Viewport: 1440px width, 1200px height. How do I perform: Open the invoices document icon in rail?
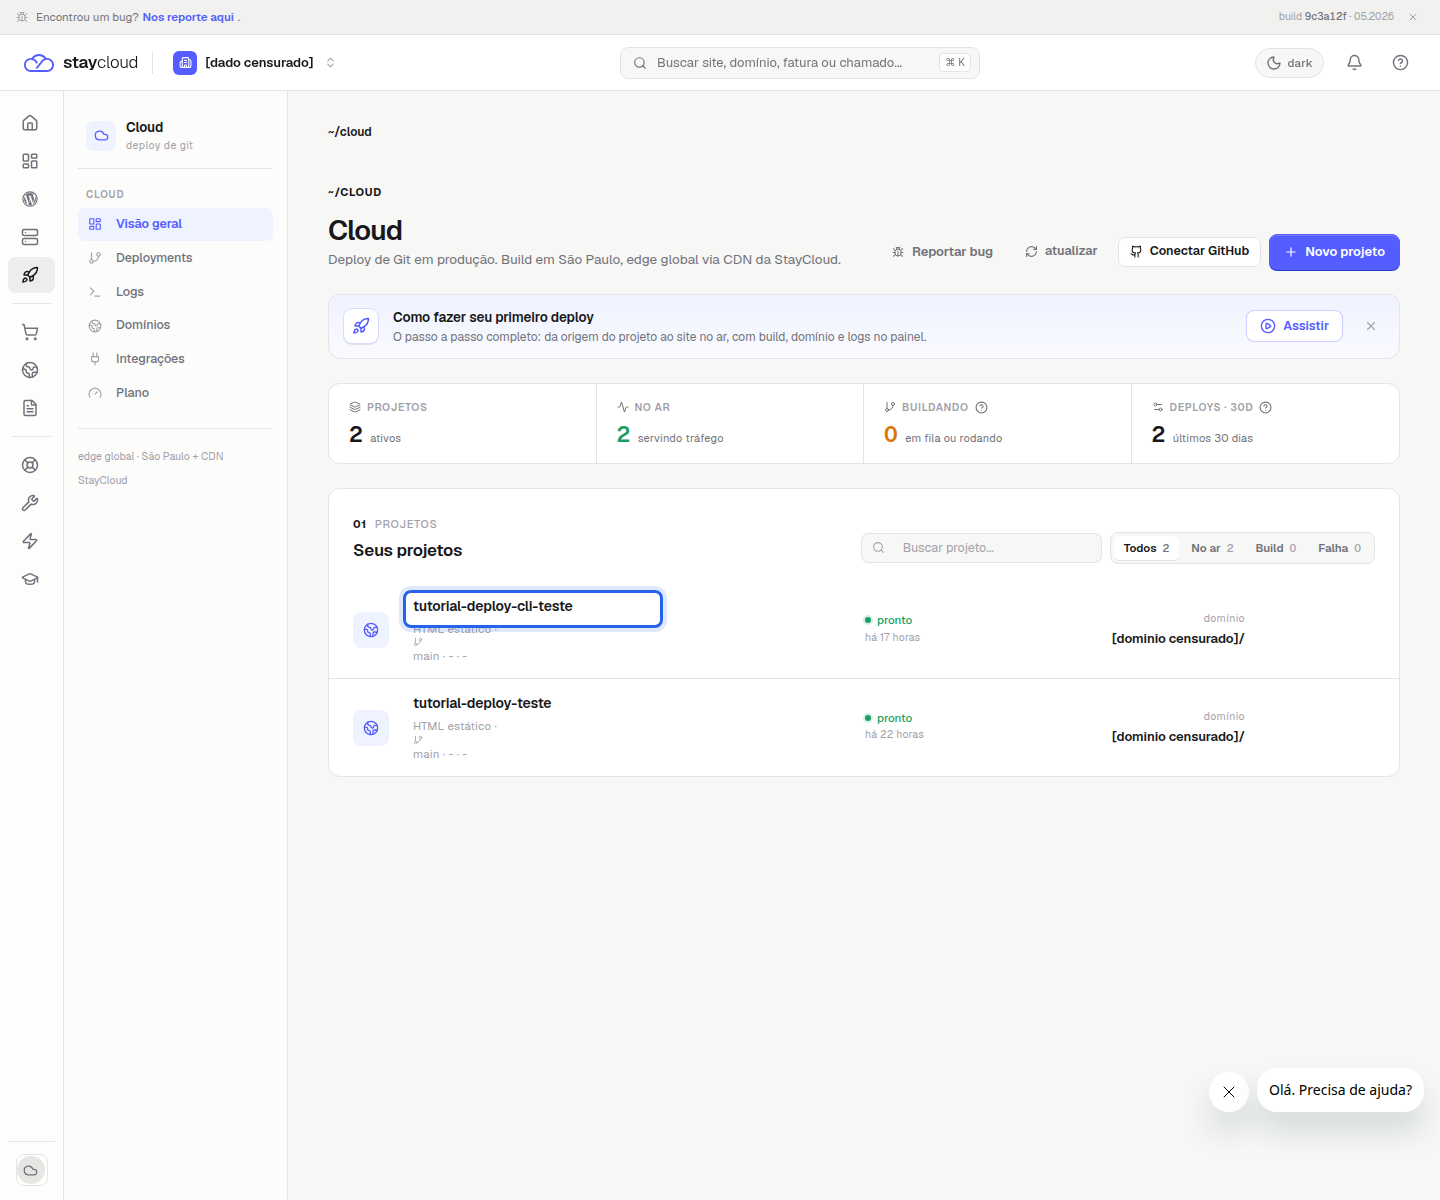30,408
